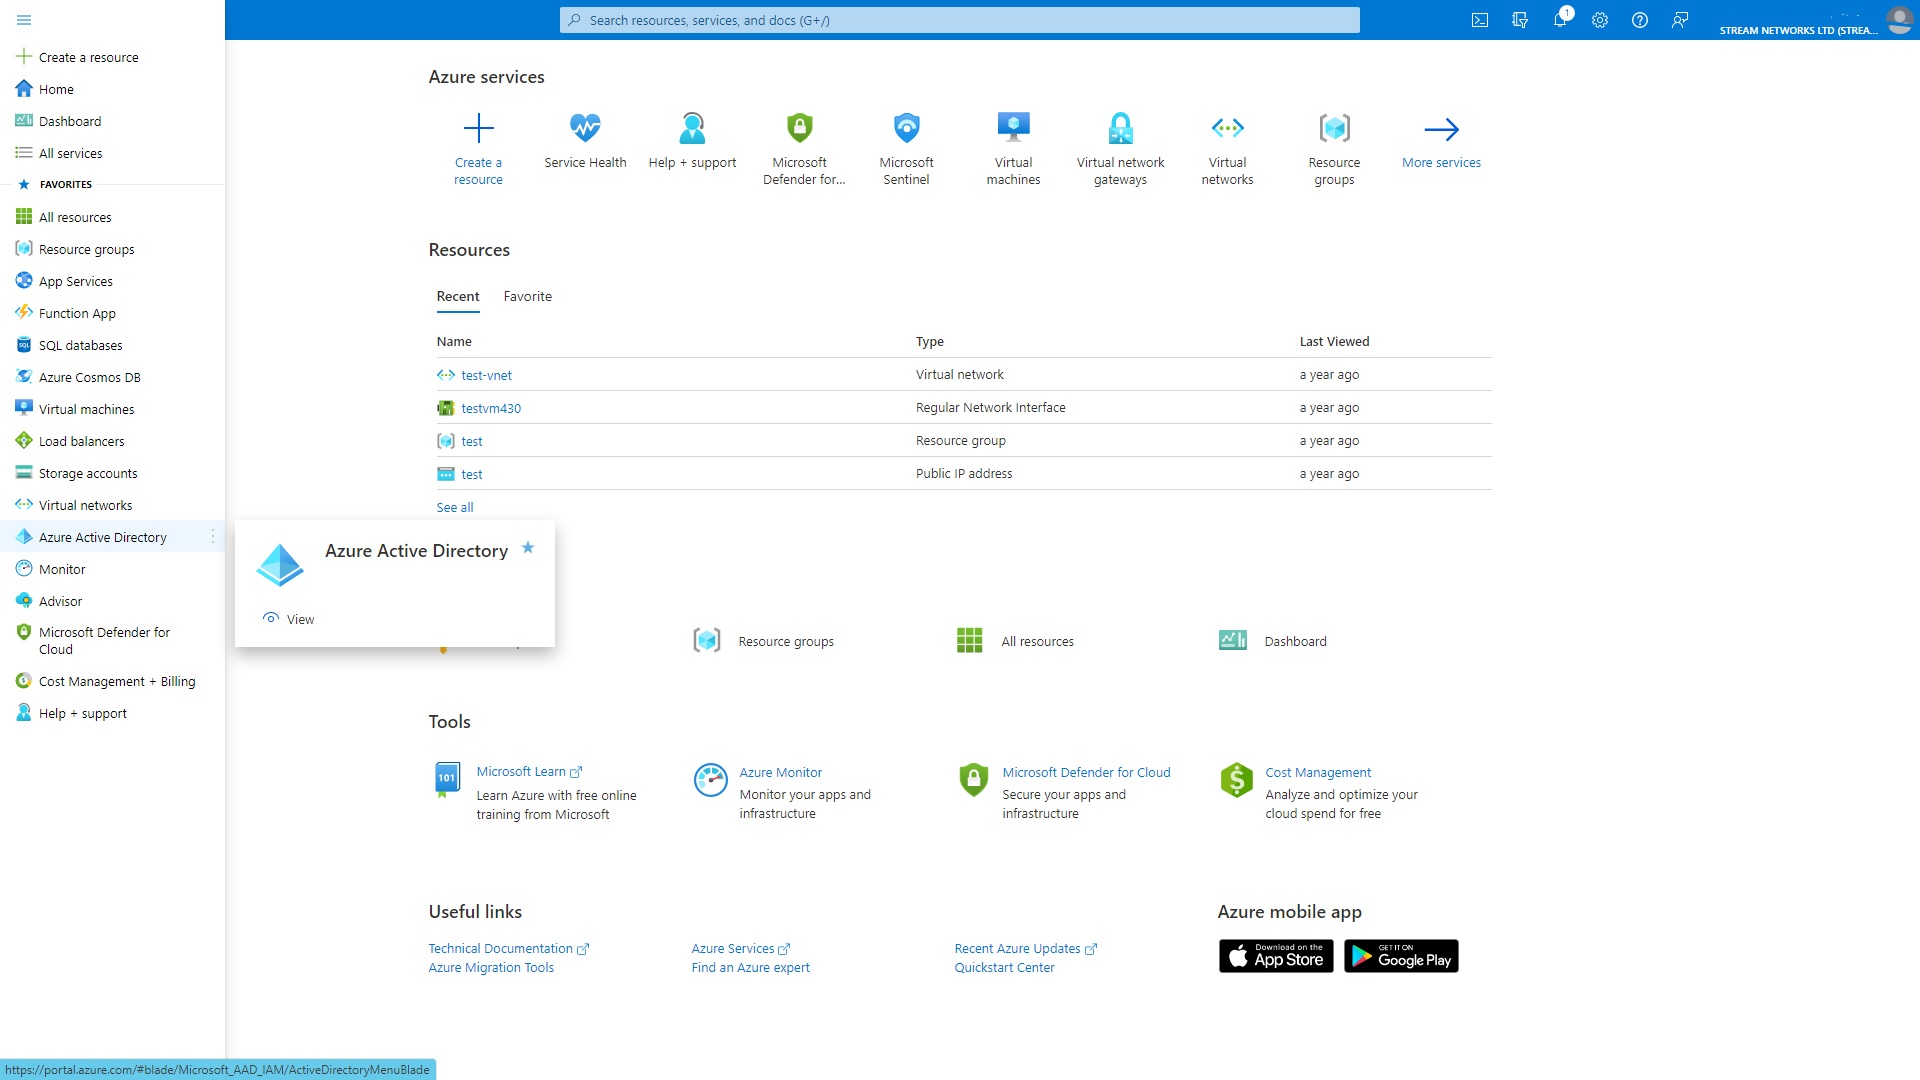Open context menu dots on Azure Active Directory
This screenshot has height=1080, width=1920.
coord(213,536)
